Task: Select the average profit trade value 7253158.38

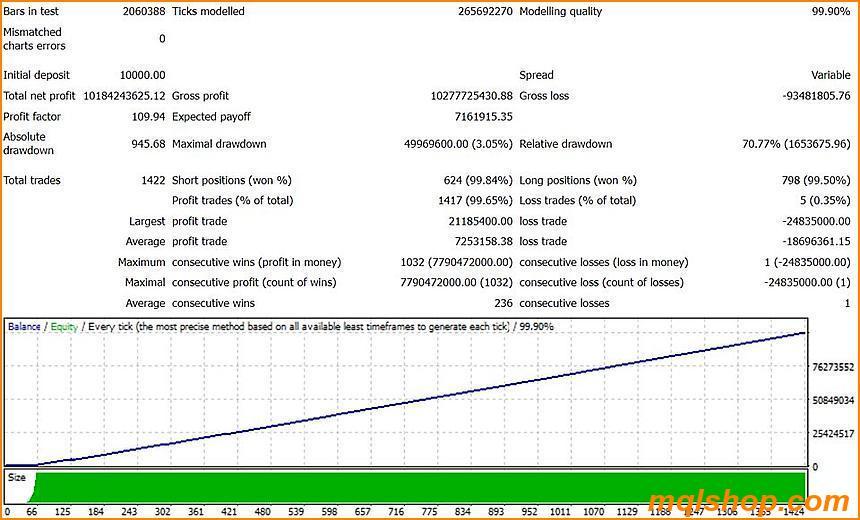Action: [484, 242]
